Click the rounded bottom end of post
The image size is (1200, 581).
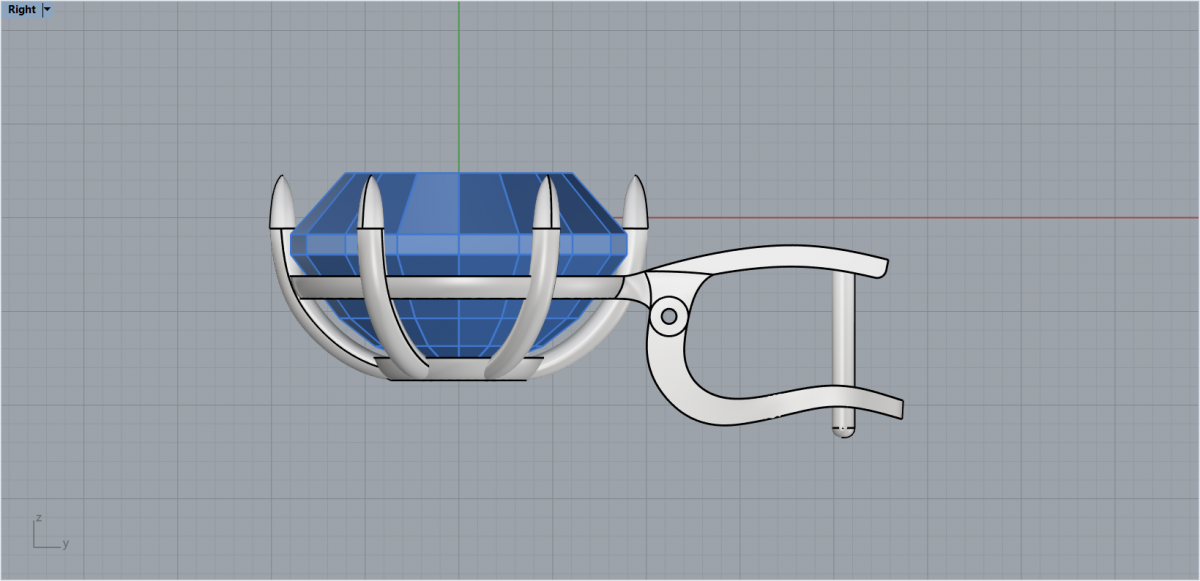click(843, 432)
